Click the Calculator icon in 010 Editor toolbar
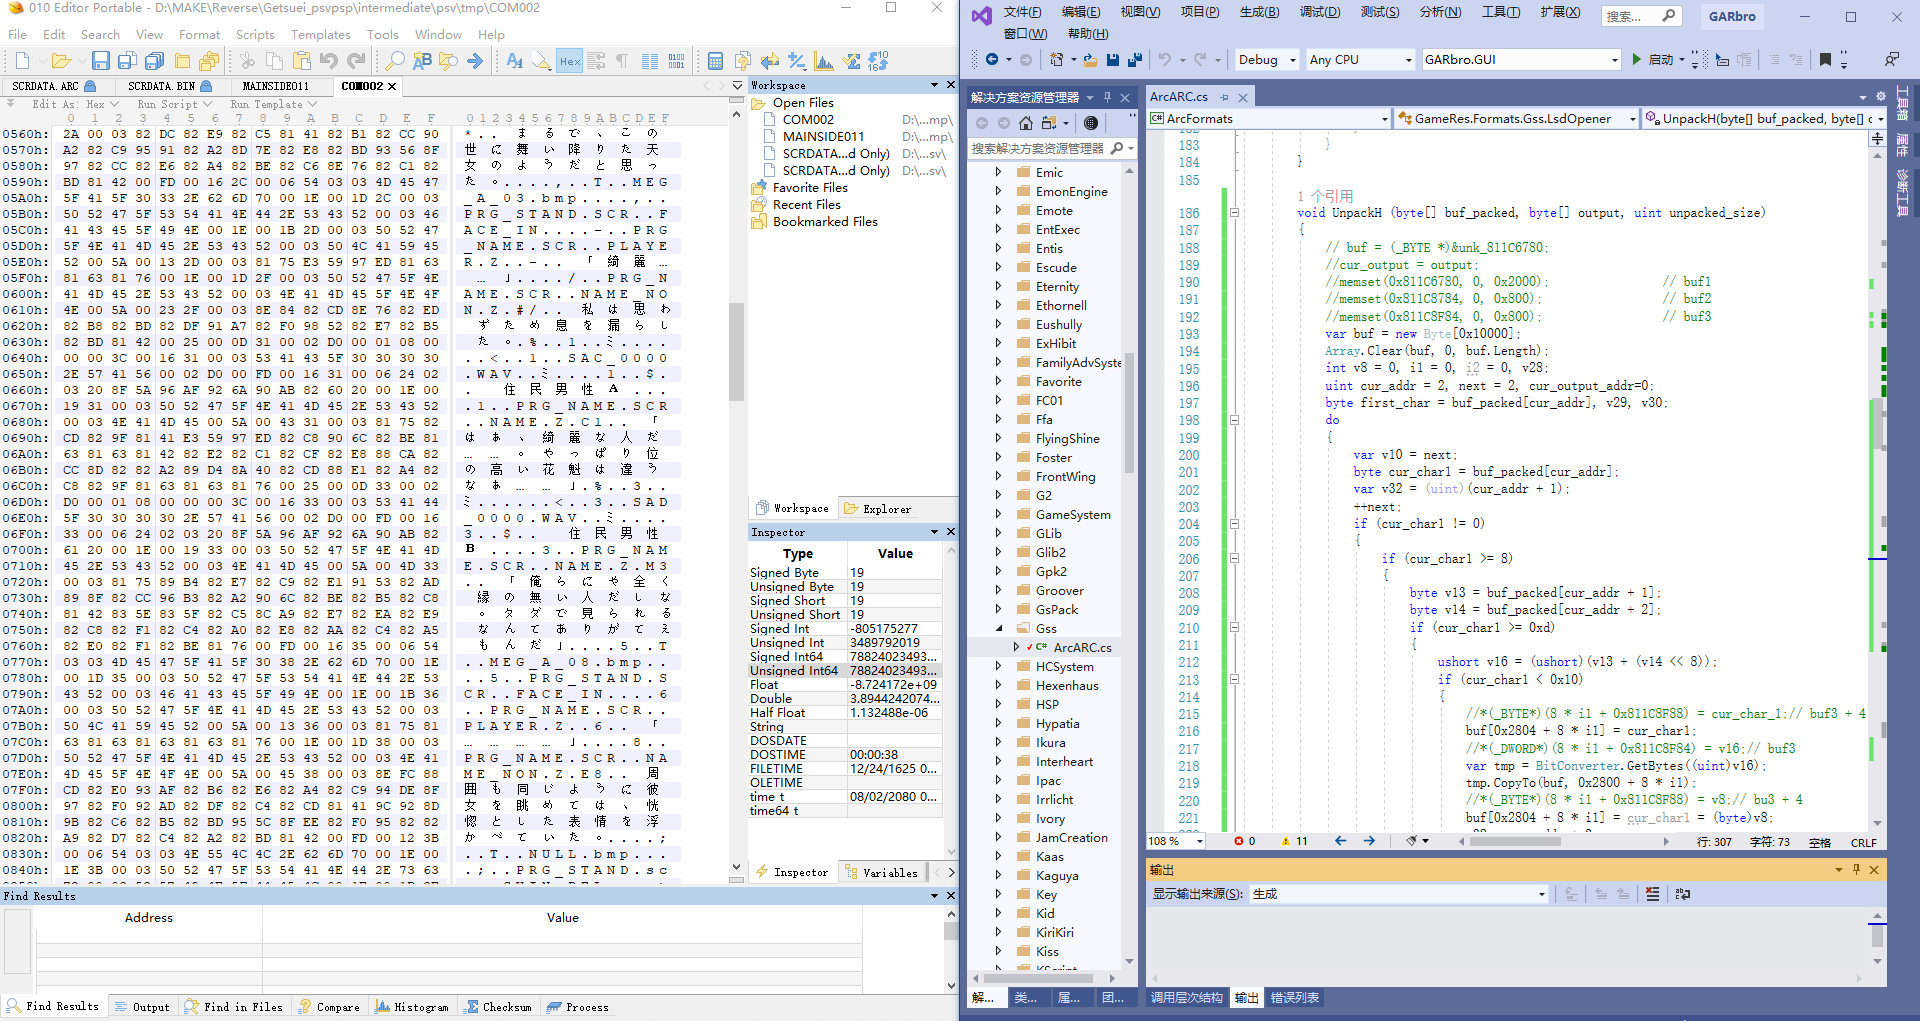Image resolution: width=1920 pixels, height=1021 pixels. (x=715, y=61)
